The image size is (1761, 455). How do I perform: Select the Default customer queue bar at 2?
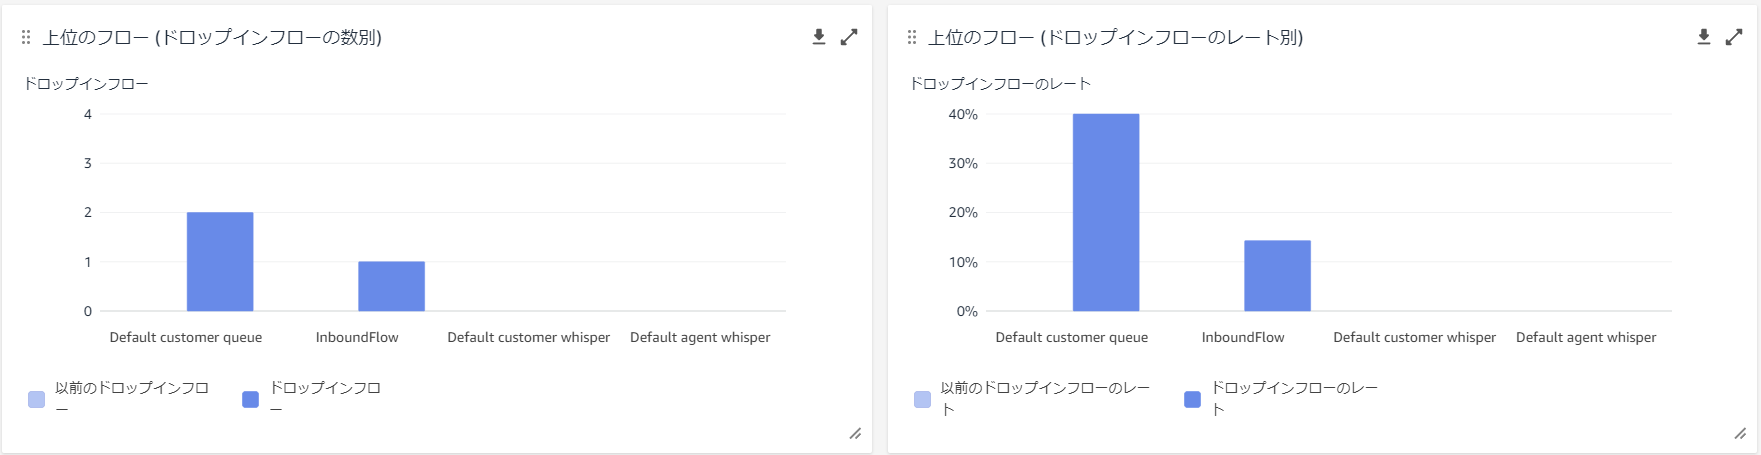(220, 262)
